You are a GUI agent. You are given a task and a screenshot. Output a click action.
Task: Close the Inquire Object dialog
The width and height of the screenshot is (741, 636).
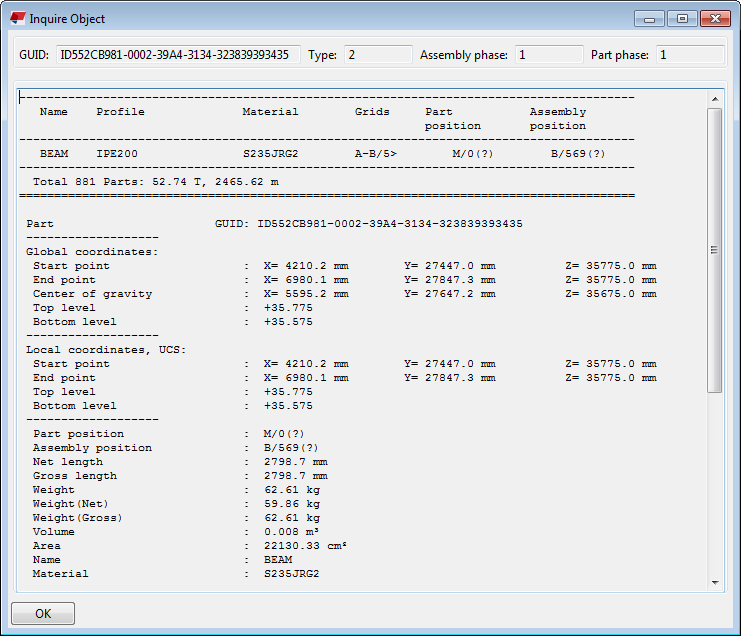click(714, 19)
